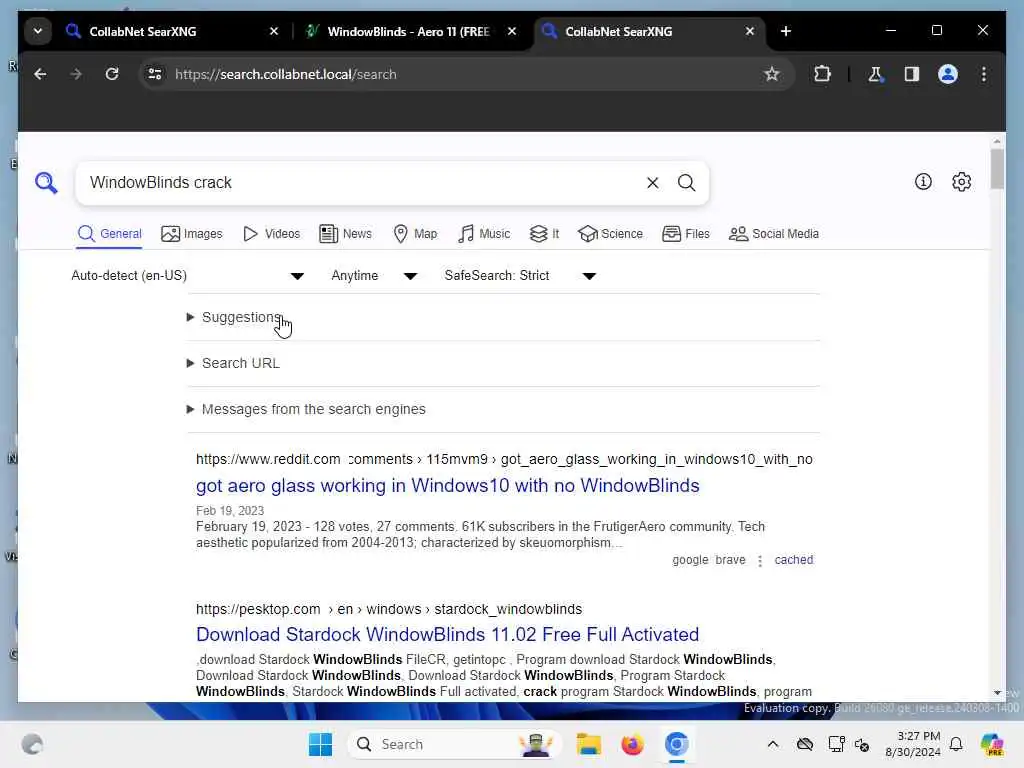
Task: Open the notifications bell icon
Action: [956, 744]
